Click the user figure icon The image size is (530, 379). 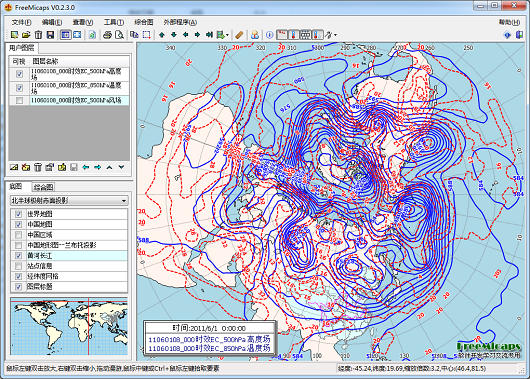click(255, 35)
